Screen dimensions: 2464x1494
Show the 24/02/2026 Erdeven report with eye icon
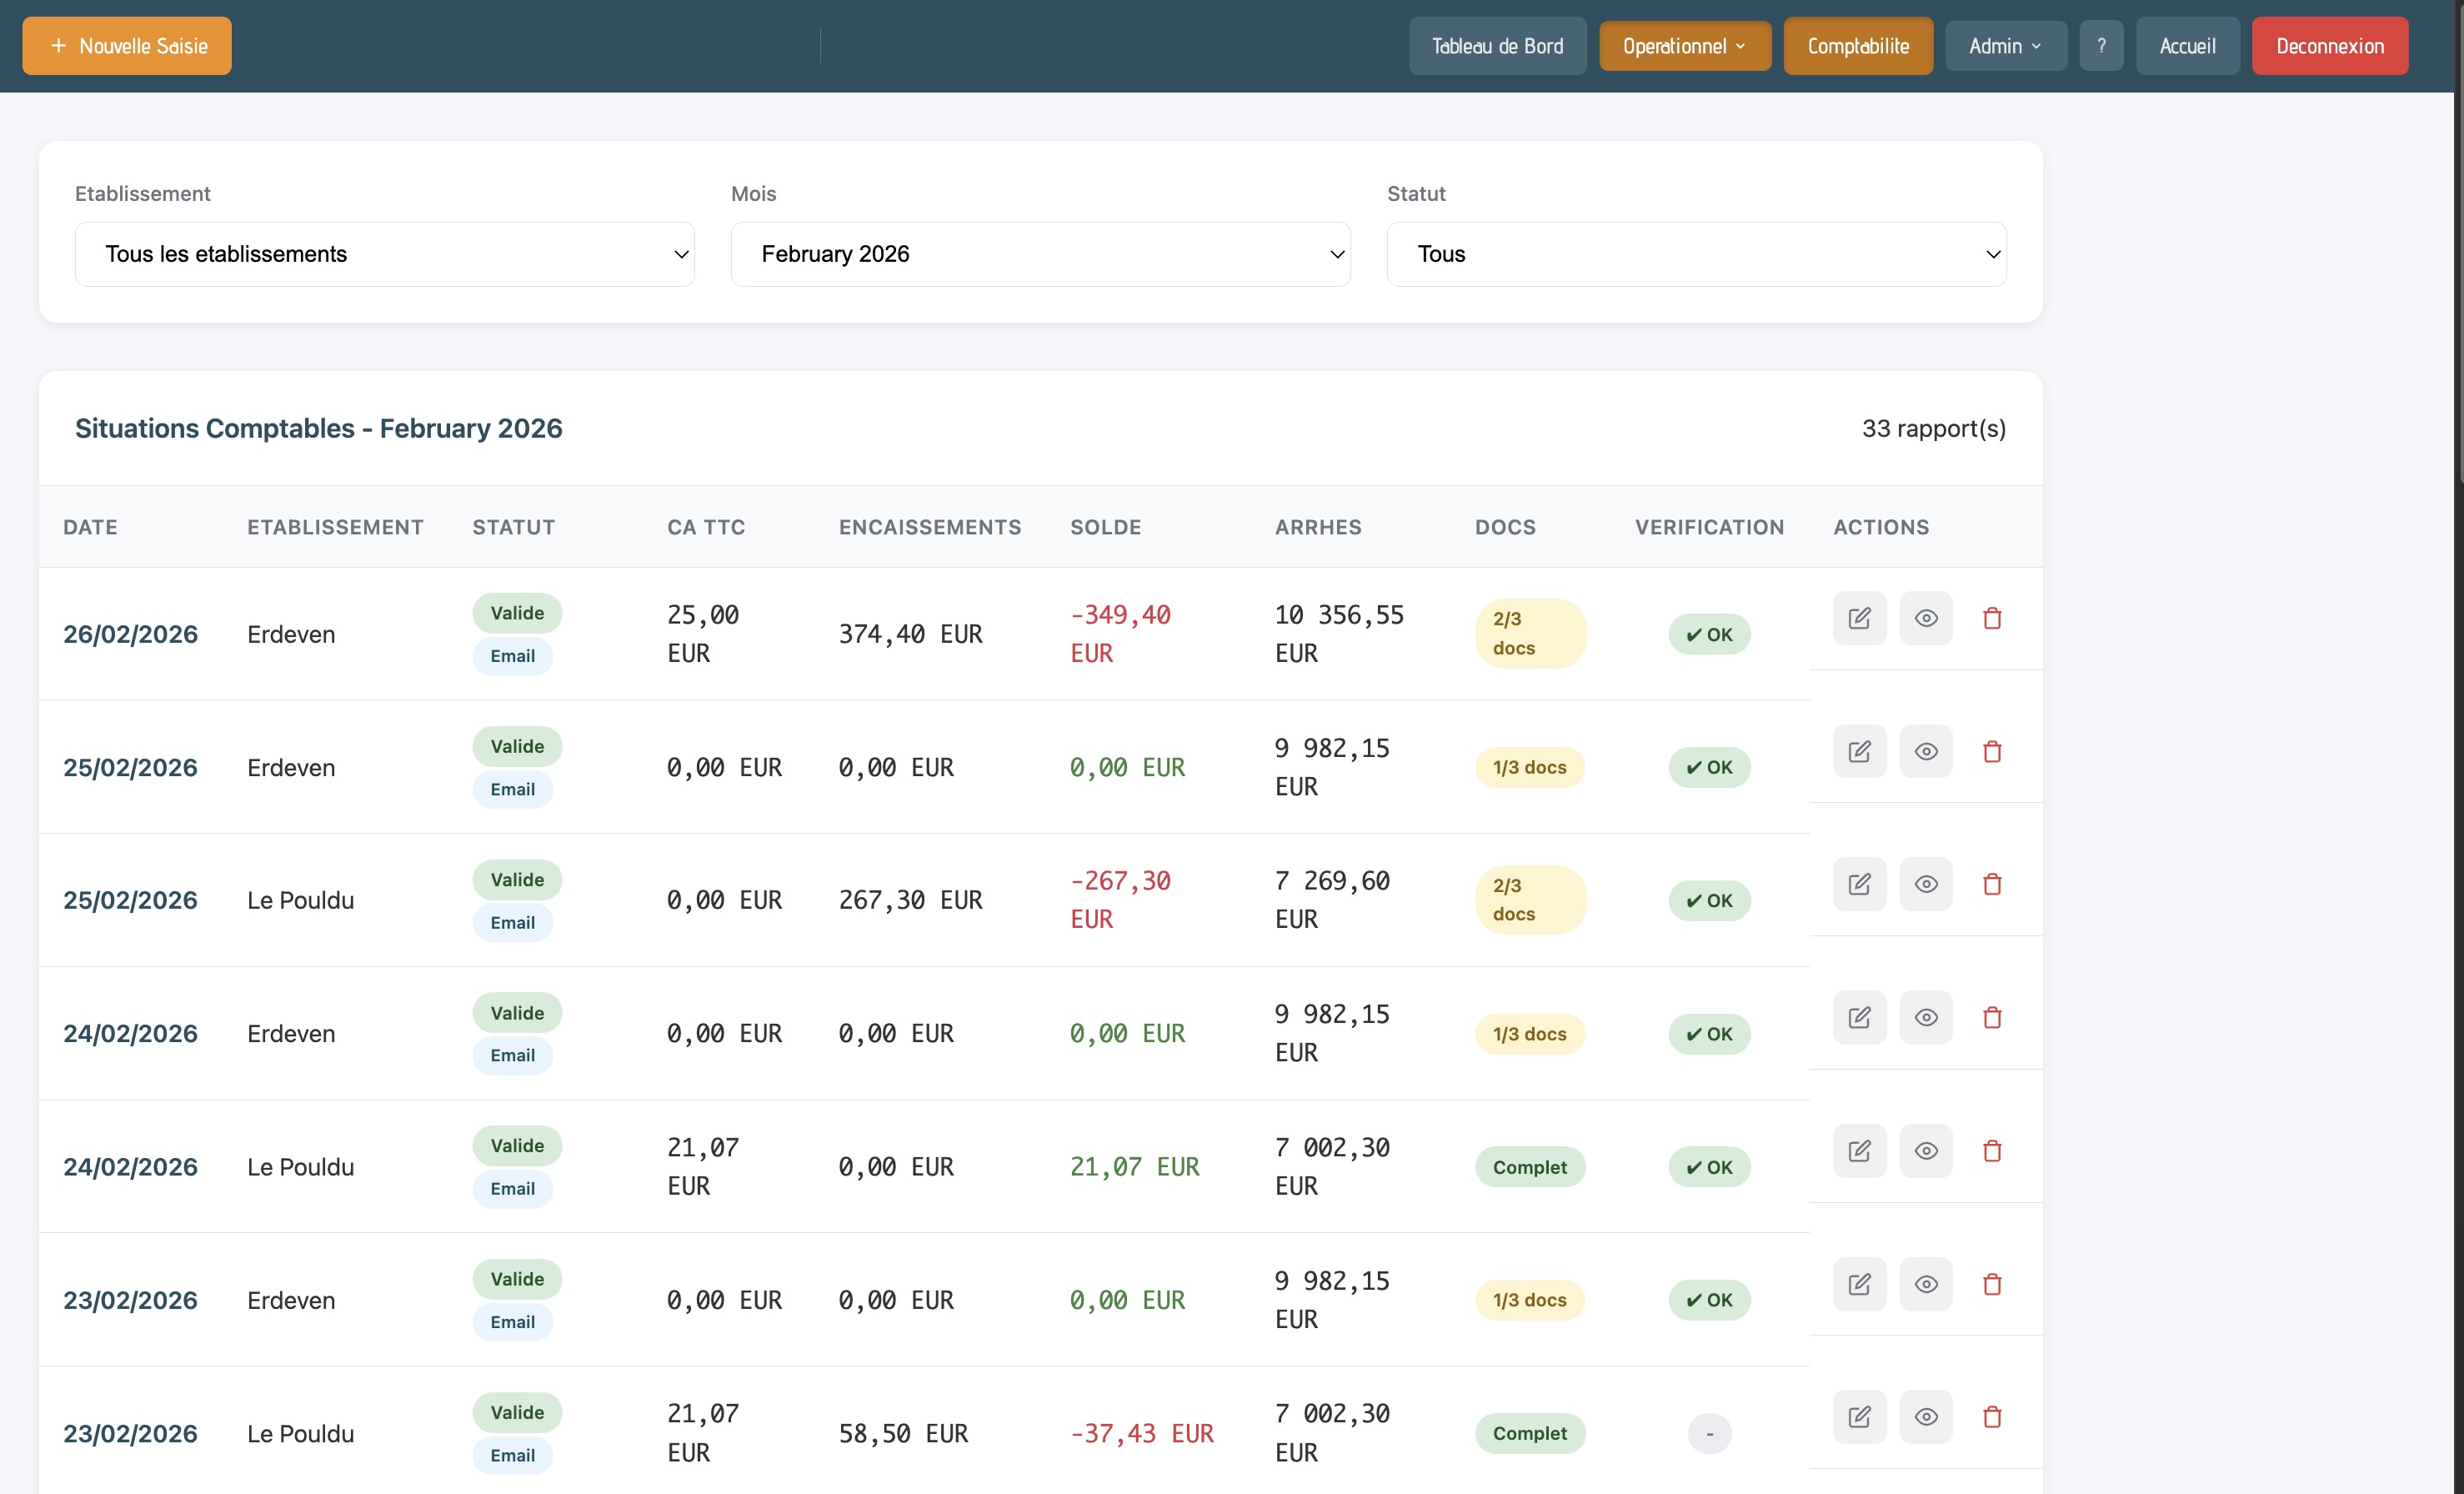coord(1925,1017)
